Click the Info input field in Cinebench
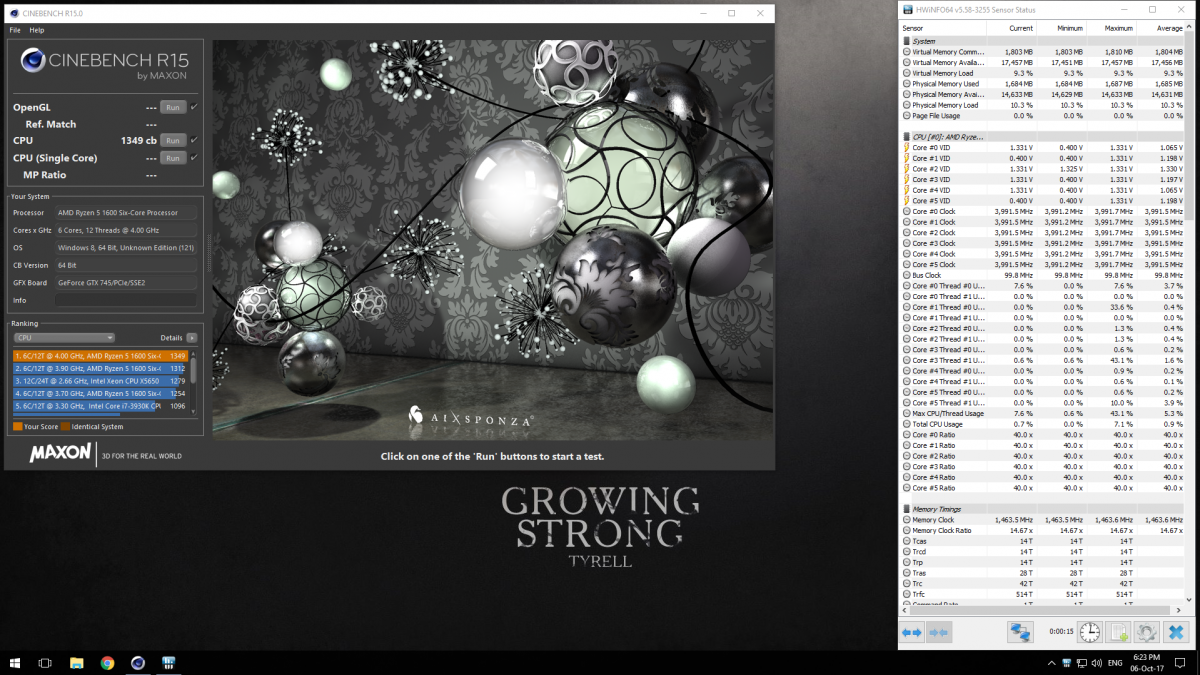The image size is (1200, 675). [125, 300]
